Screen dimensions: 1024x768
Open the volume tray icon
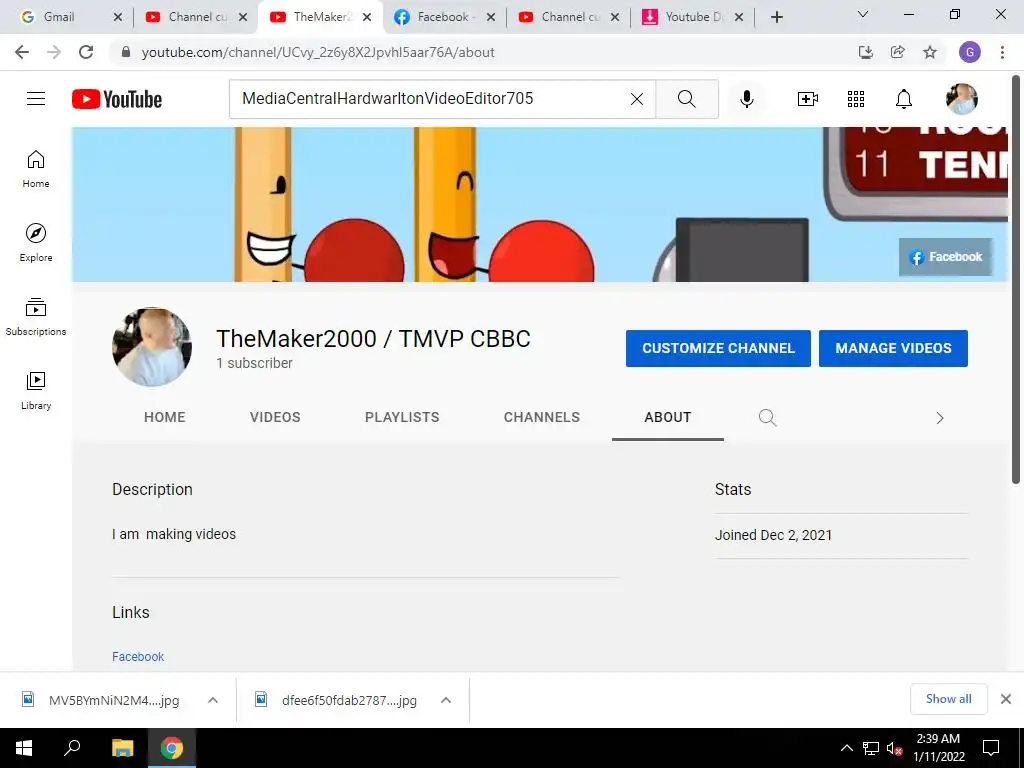pyautogui.click(x=894, y=748)
